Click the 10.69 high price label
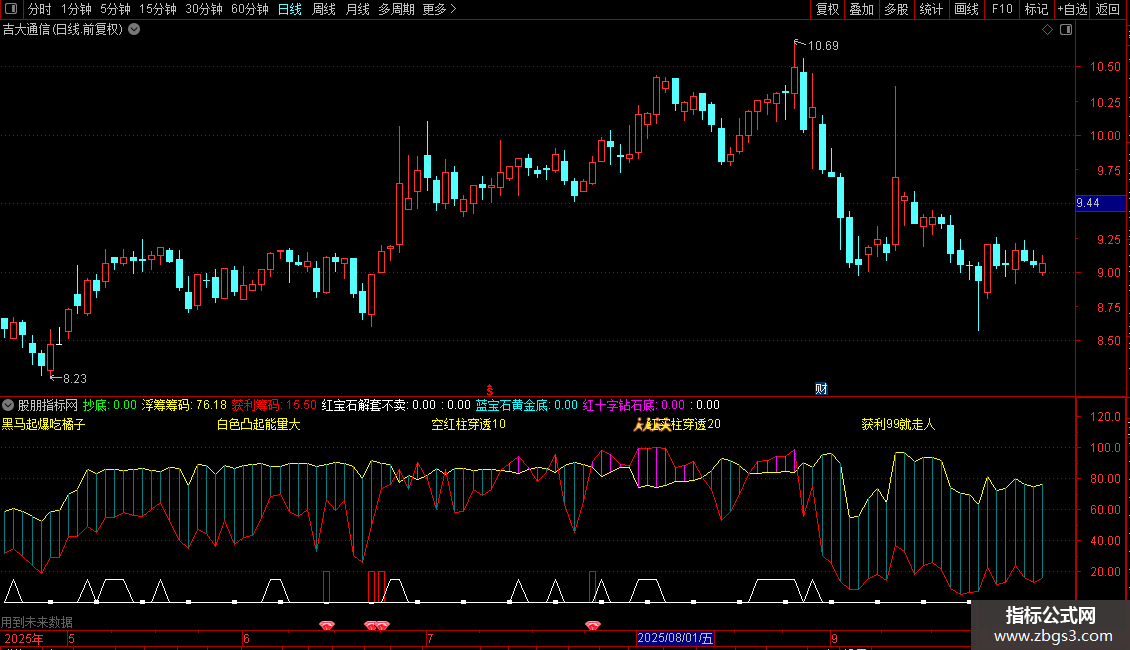 click(823, 45)
